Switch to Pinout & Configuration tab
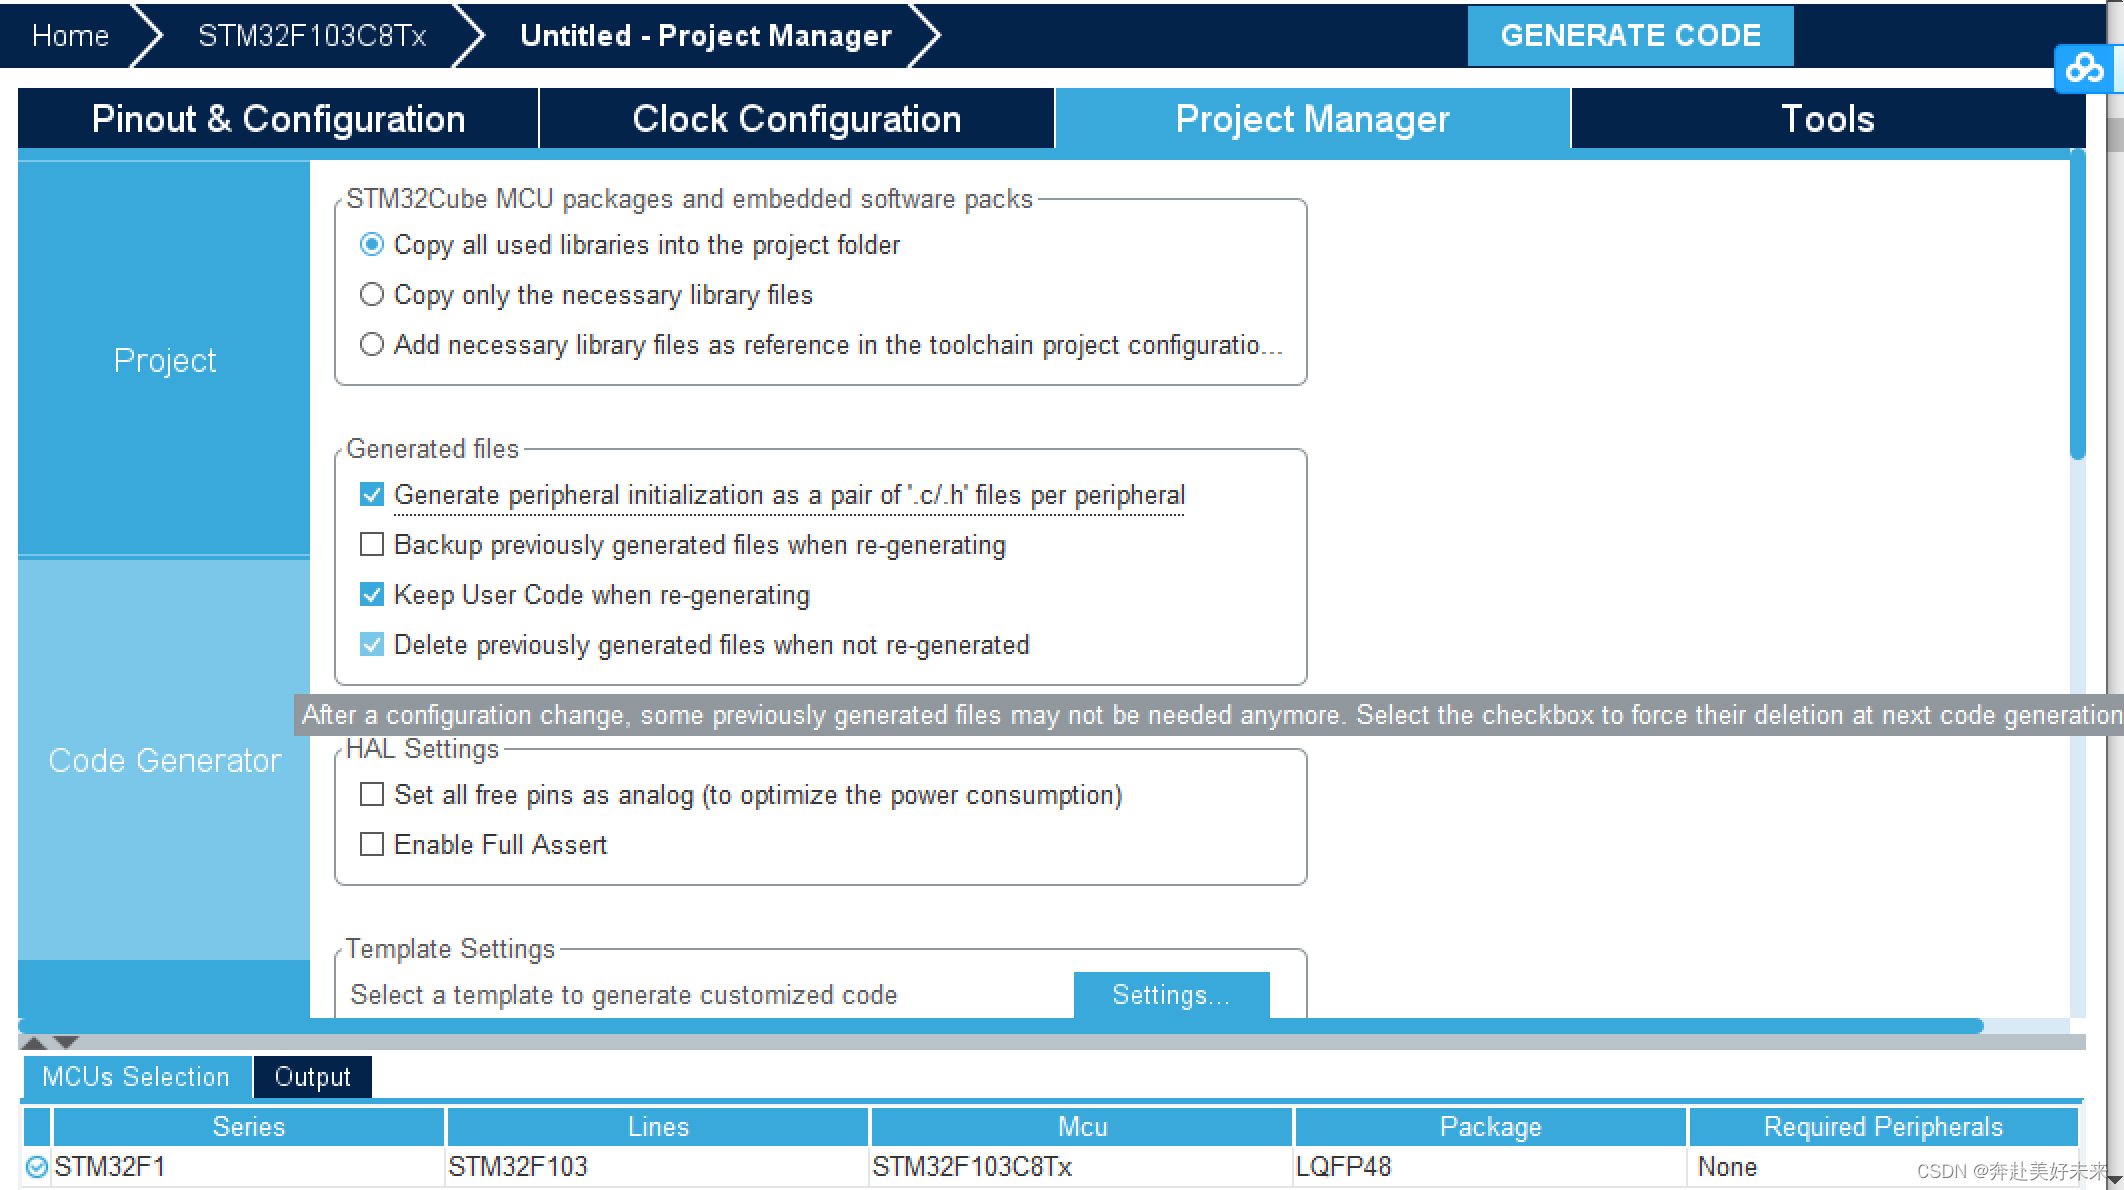This screenshot has height=1190, width=2124. pyautogui.click(x=278, y=119)
